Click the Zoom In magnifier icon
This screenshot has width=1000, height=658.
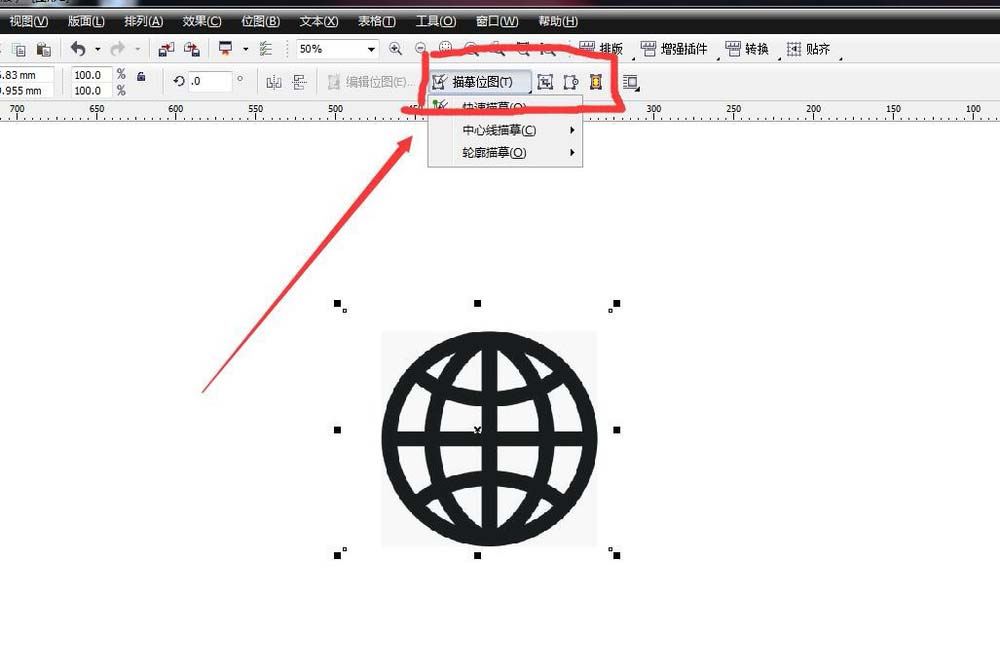(395, 48)
